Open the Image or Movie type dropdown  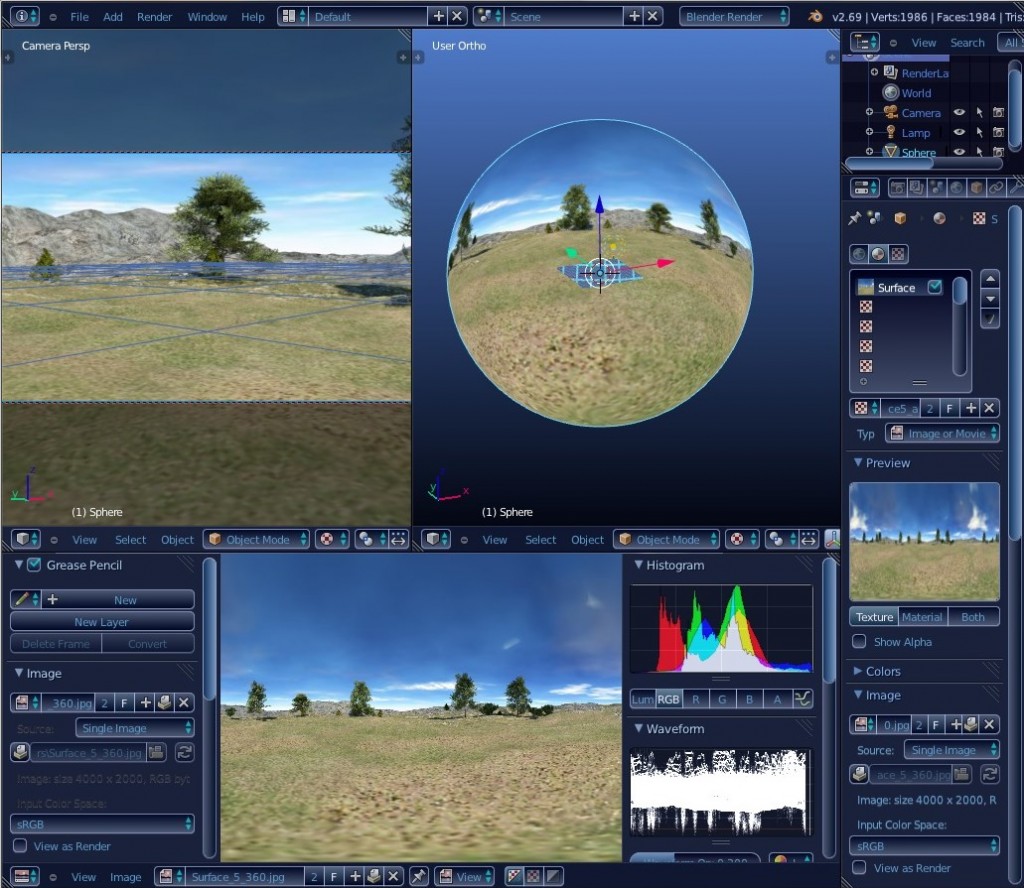click(943, 433)
